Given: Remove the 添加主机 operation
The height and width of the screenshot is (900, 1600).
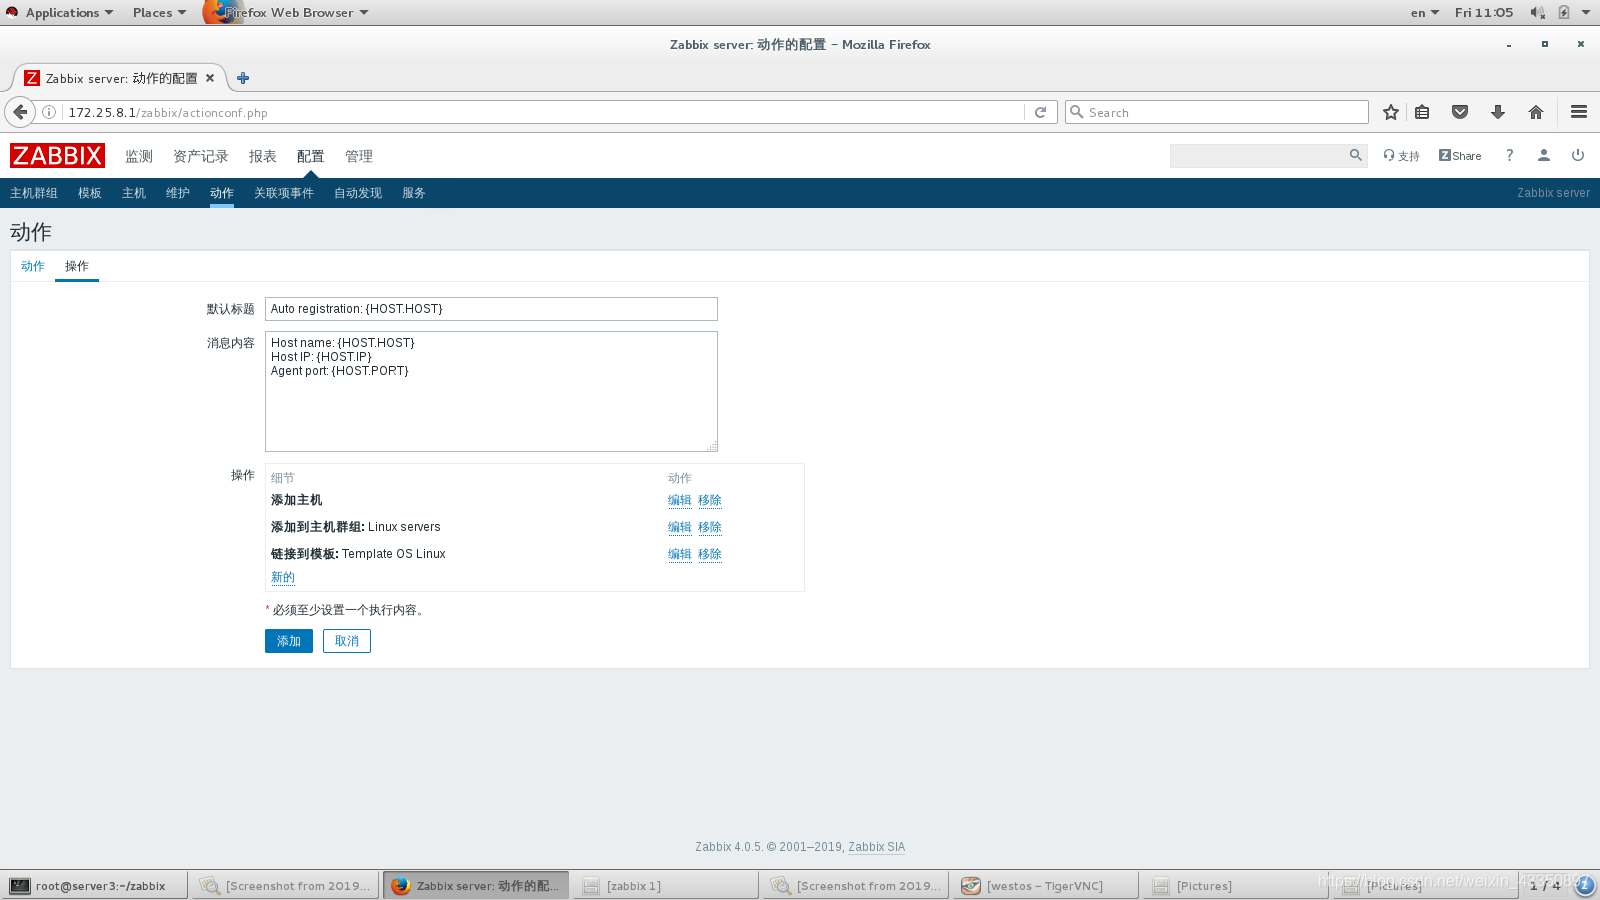Looking at the screenshot, I should click(x=710, y=500).
